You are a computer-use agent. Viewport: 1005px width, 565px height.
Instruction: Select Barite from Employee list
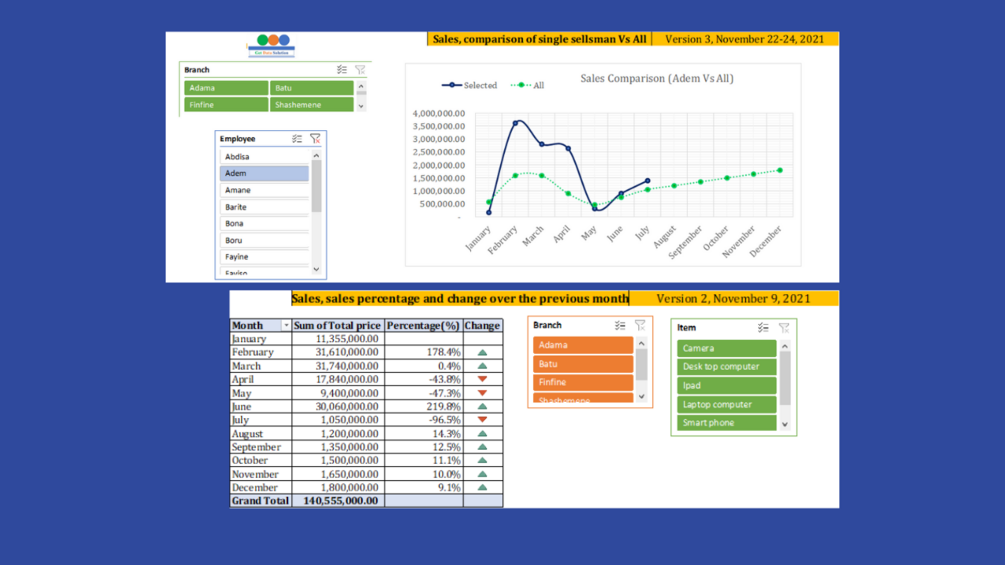[264, 207]
